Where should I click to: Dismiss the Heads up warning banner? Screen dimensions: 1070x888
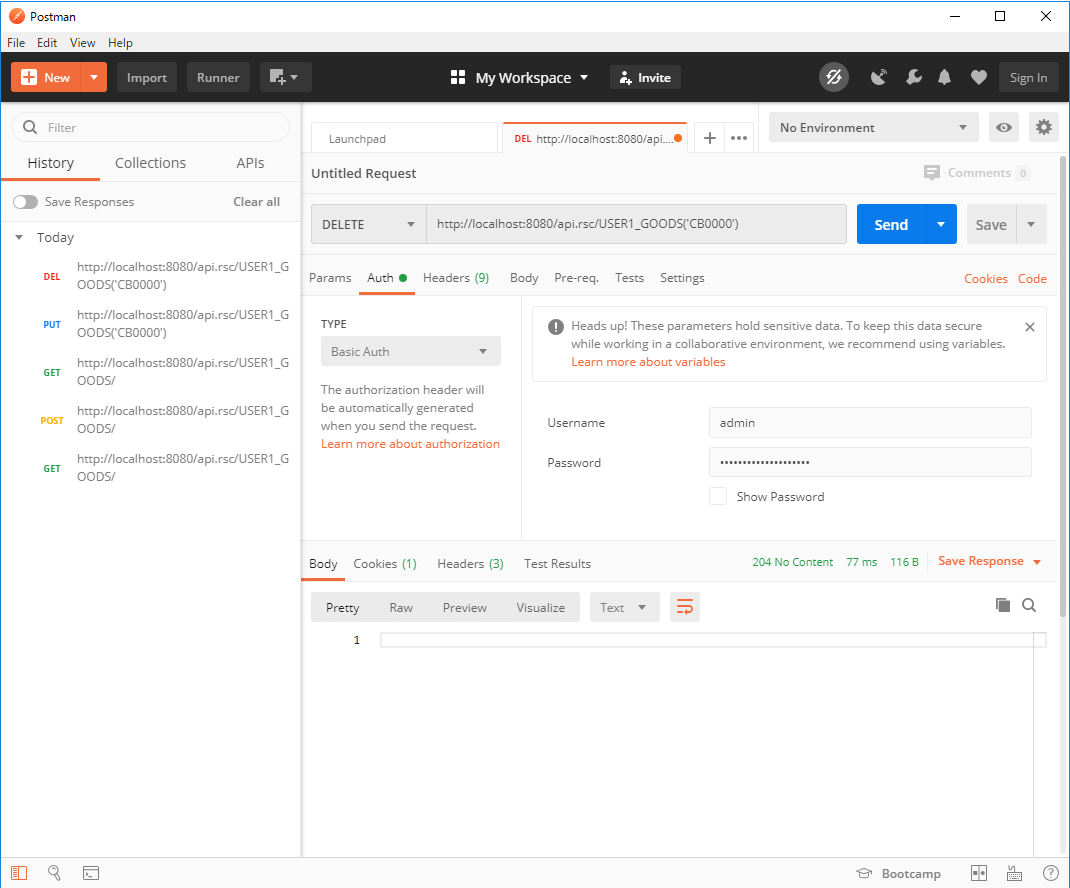point(1030,327)
